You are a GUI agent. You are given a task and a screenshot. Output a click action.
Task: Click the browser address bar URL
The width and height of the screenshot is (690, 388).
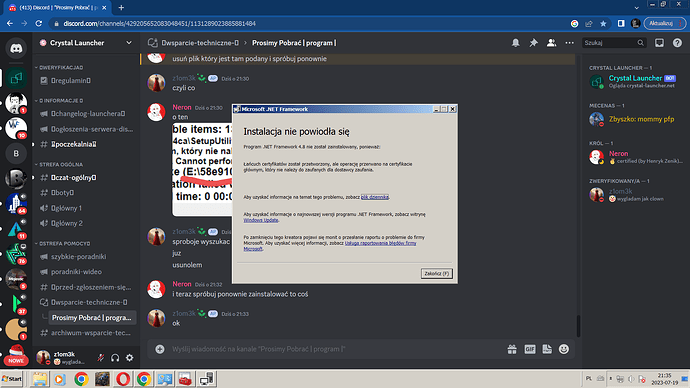click(159, 23)
